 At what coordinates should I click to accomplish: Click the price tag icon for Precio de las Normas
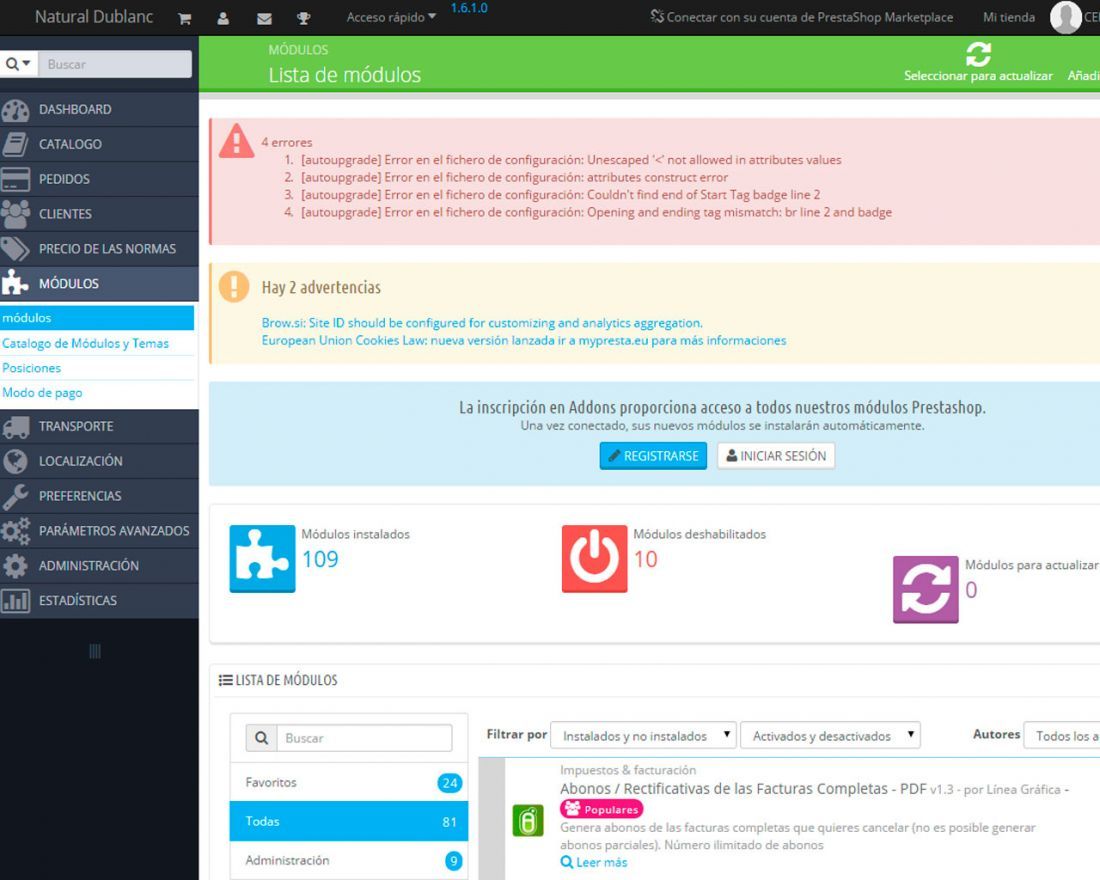tap(15, 248)
